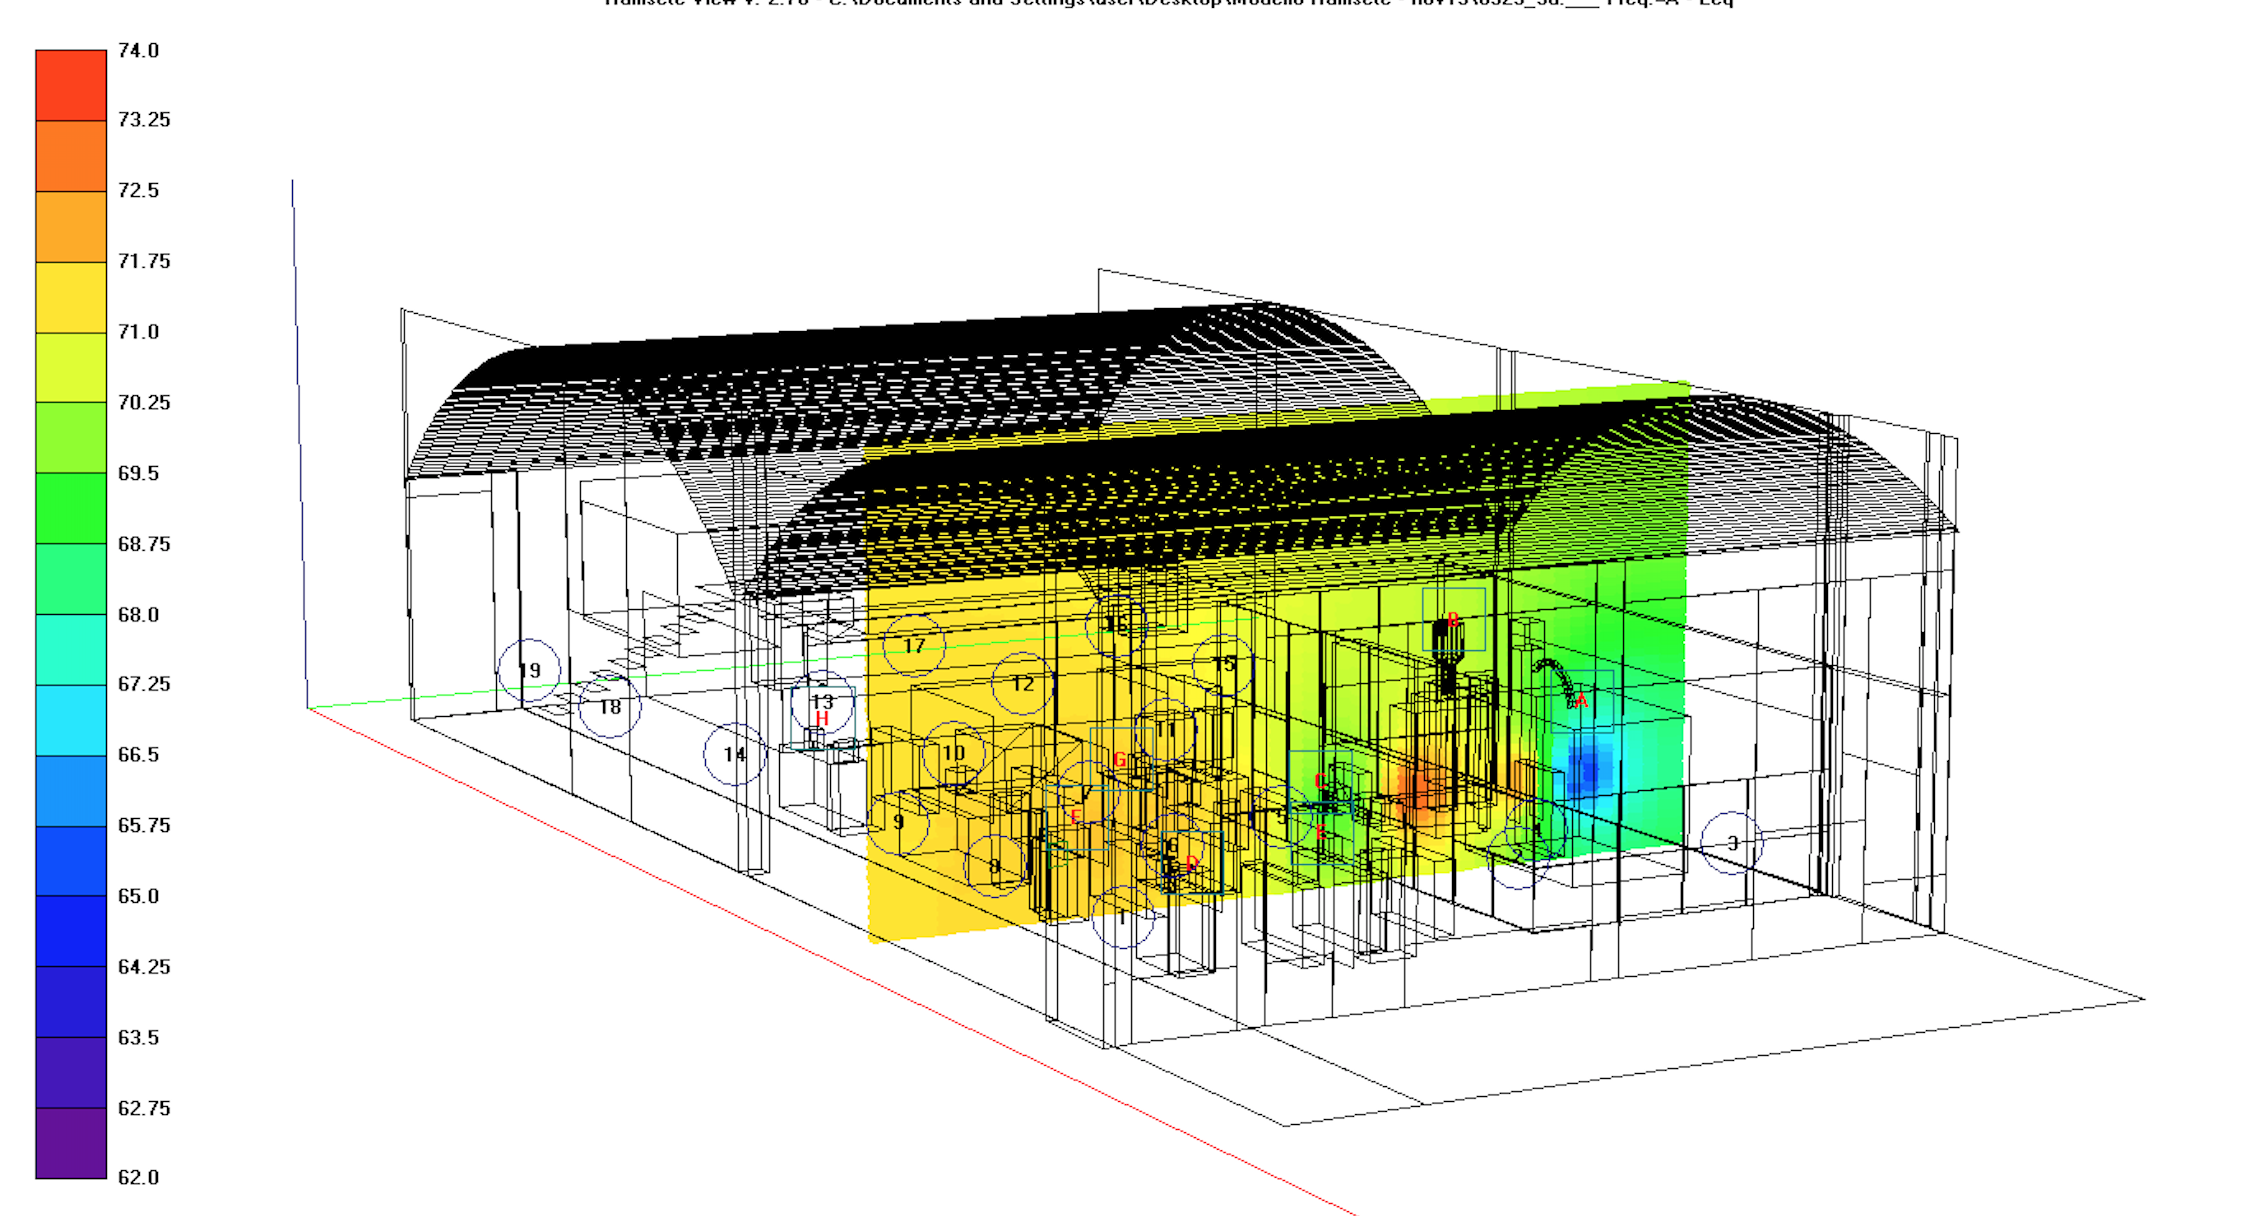Pick the sky-blue swatch between 66.5 and 65.75
The width and height of the screenshot is (2254, 1216).
[71, 791]
